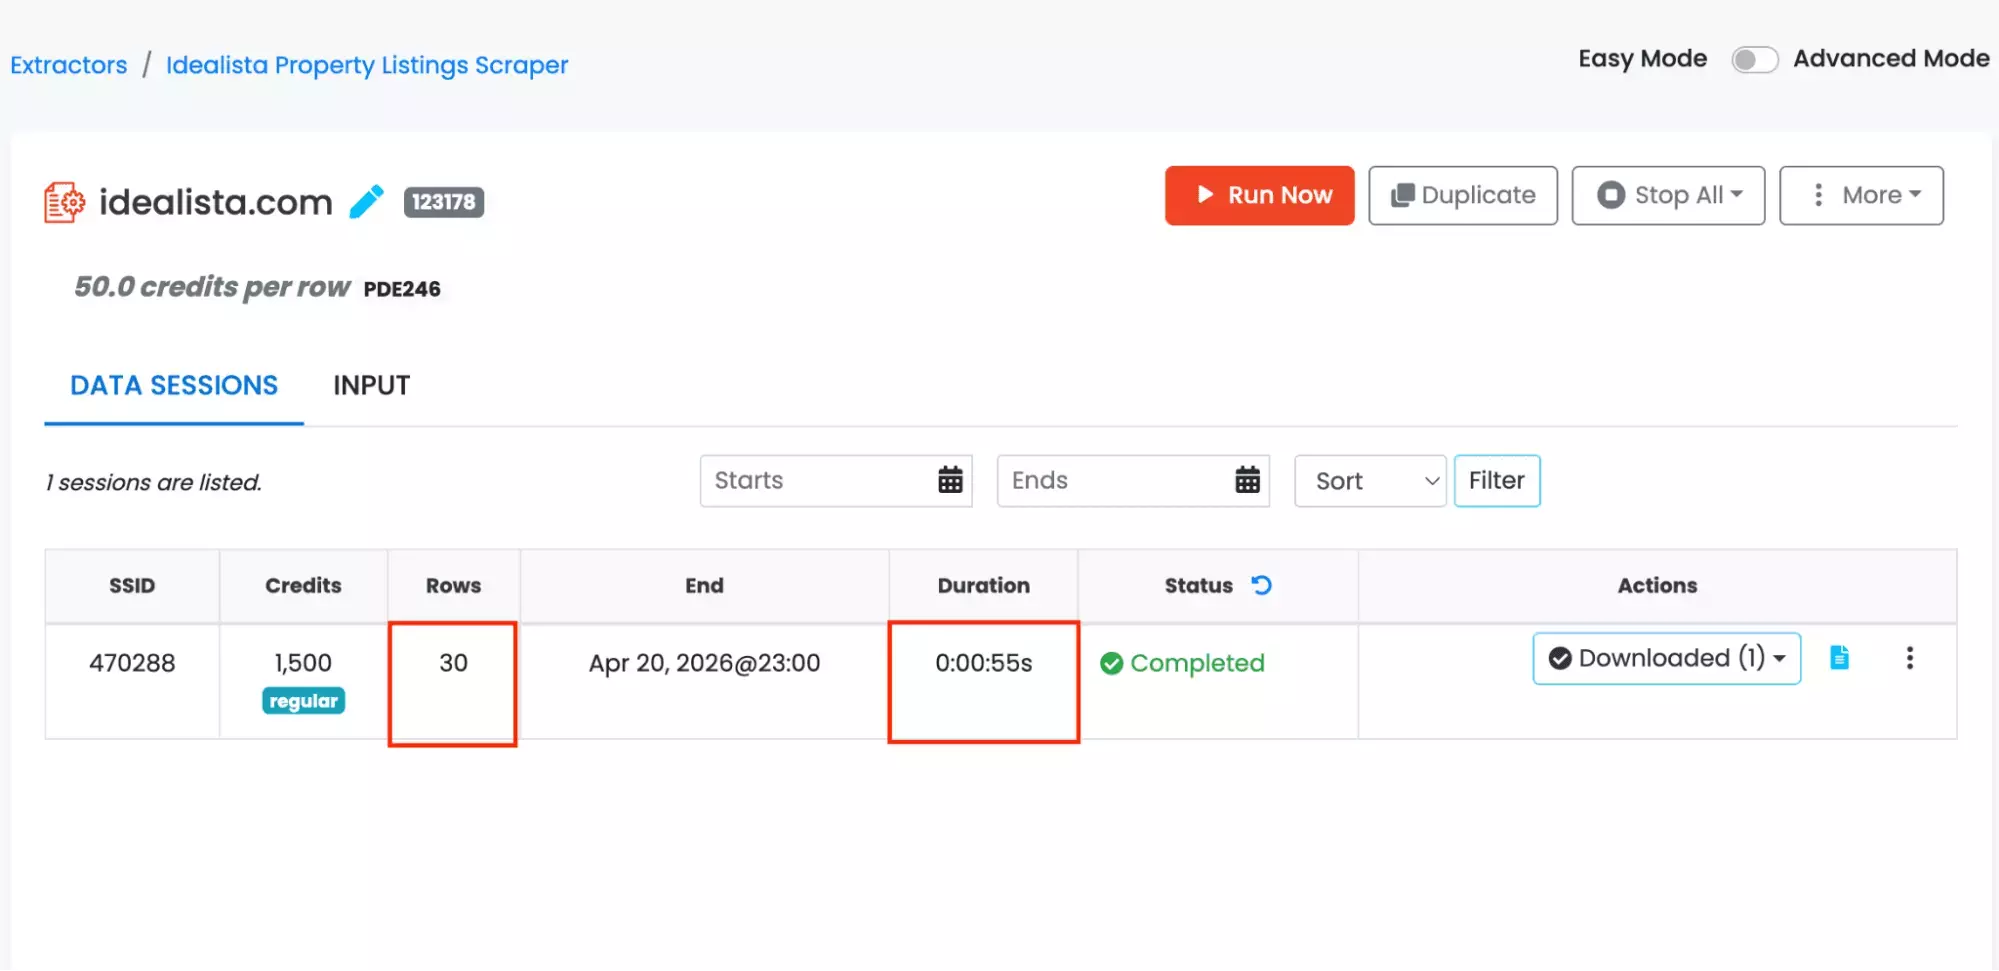Viewport: 1999px width, 971px height.
Task: Click the kebab menu in the session row
Action: pos(1910,658)
